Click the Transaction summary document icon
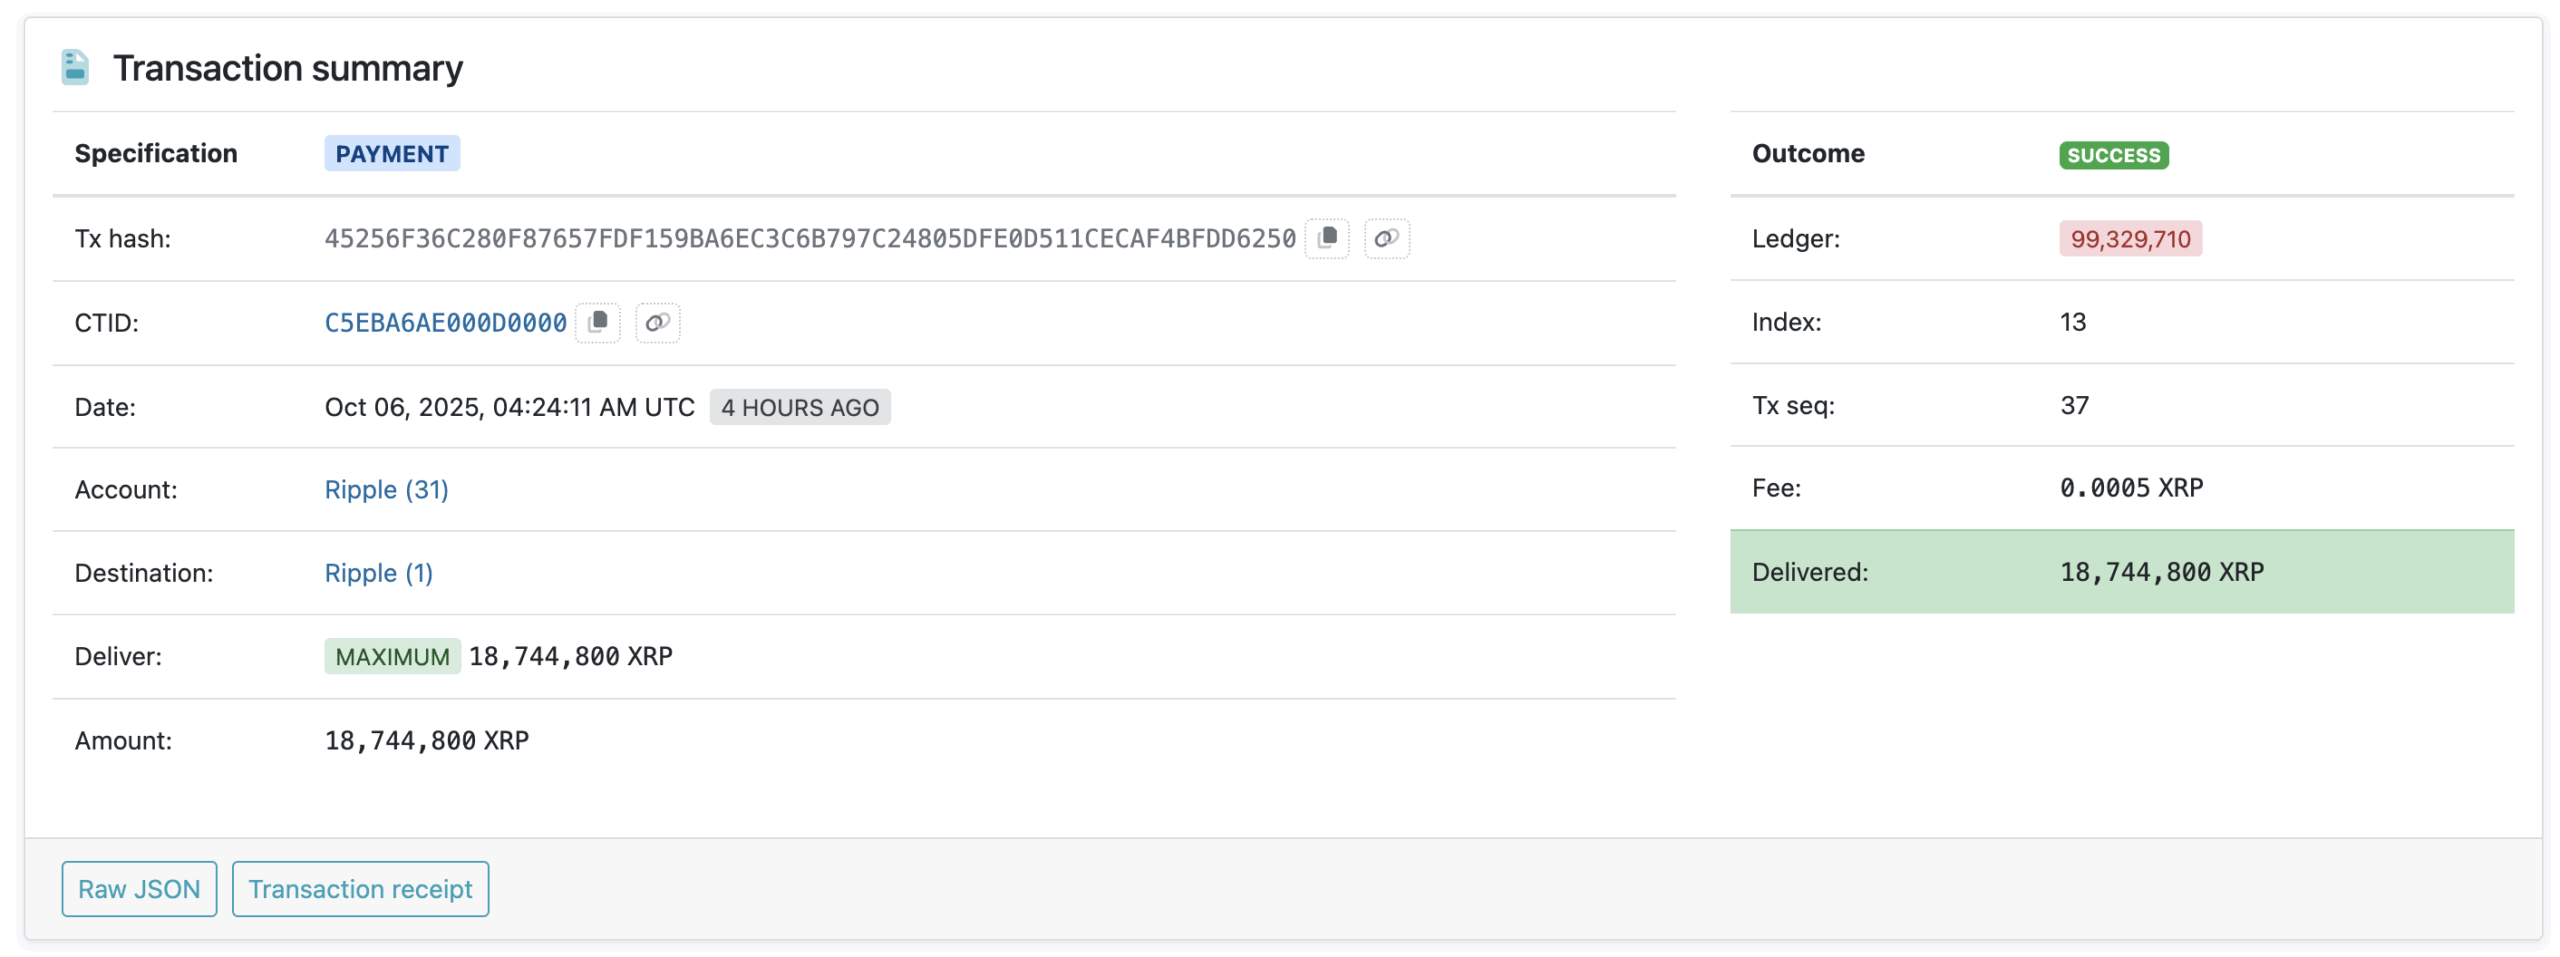 [75, 68]
